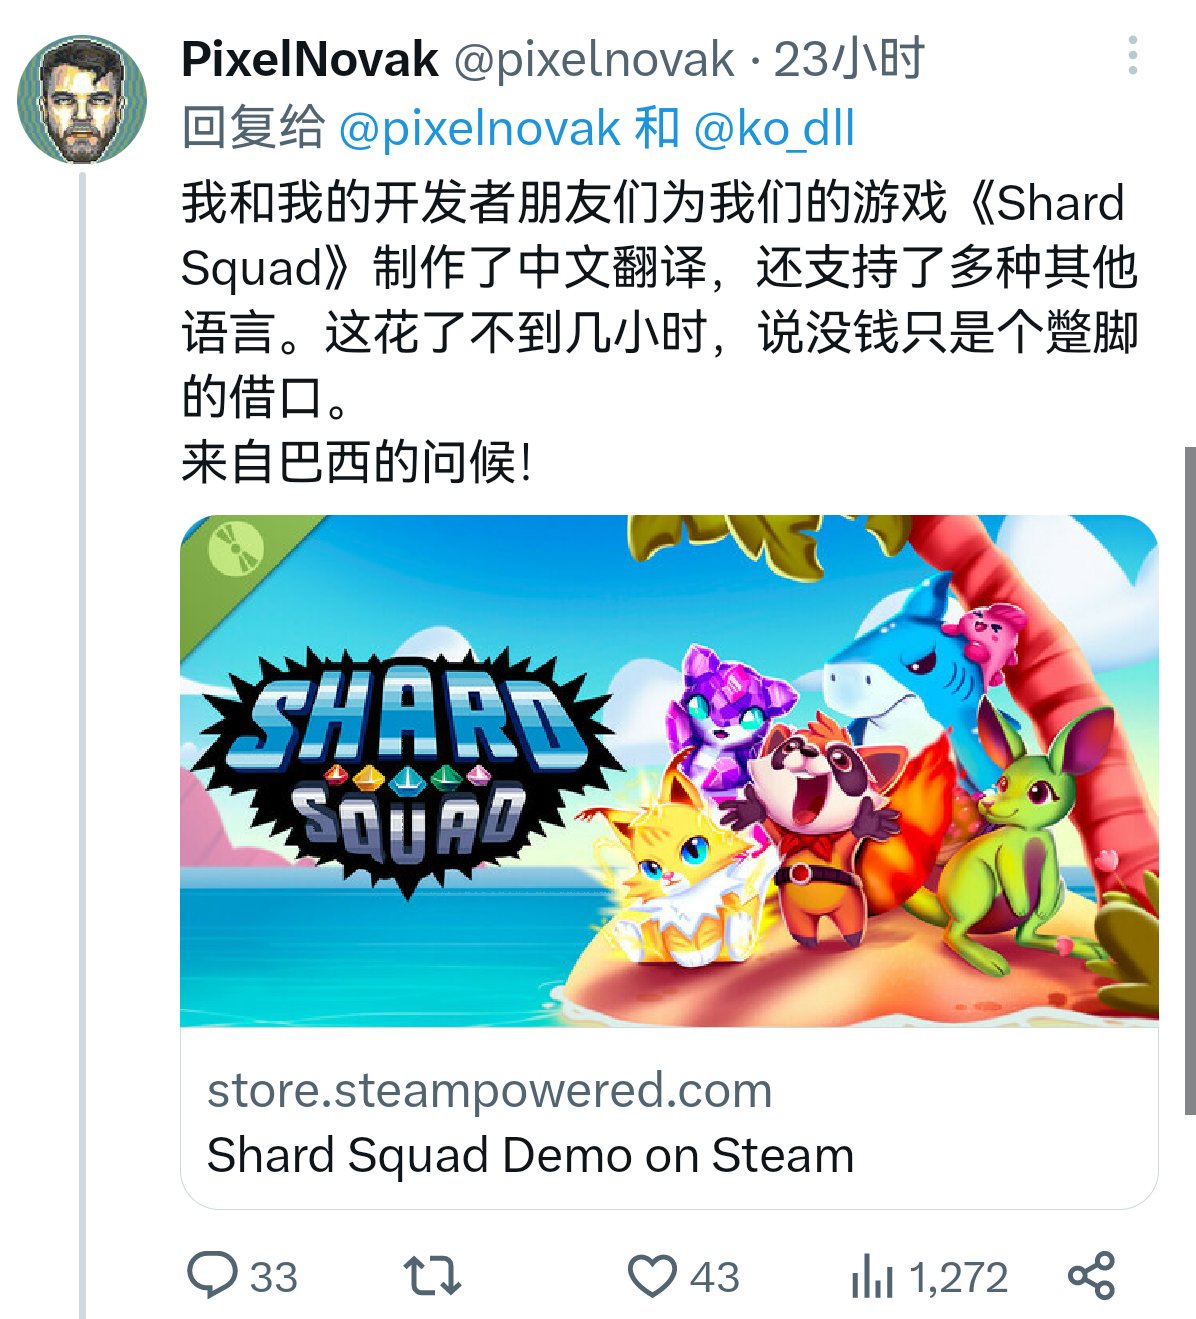Open the reply comments bubble icon

tap(212, 1275)
